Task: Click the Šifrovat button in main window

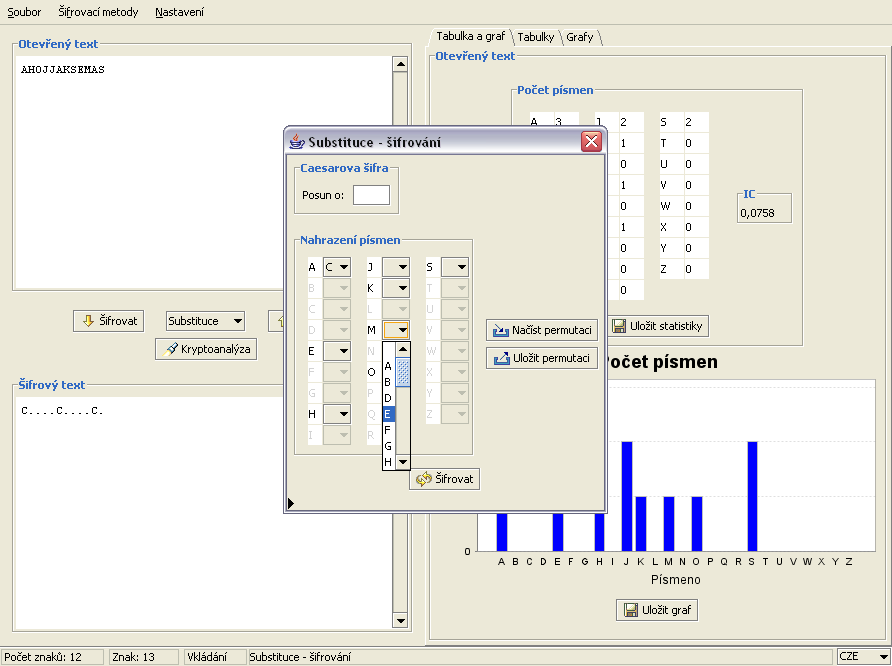Action: click(x=109, y=321)
